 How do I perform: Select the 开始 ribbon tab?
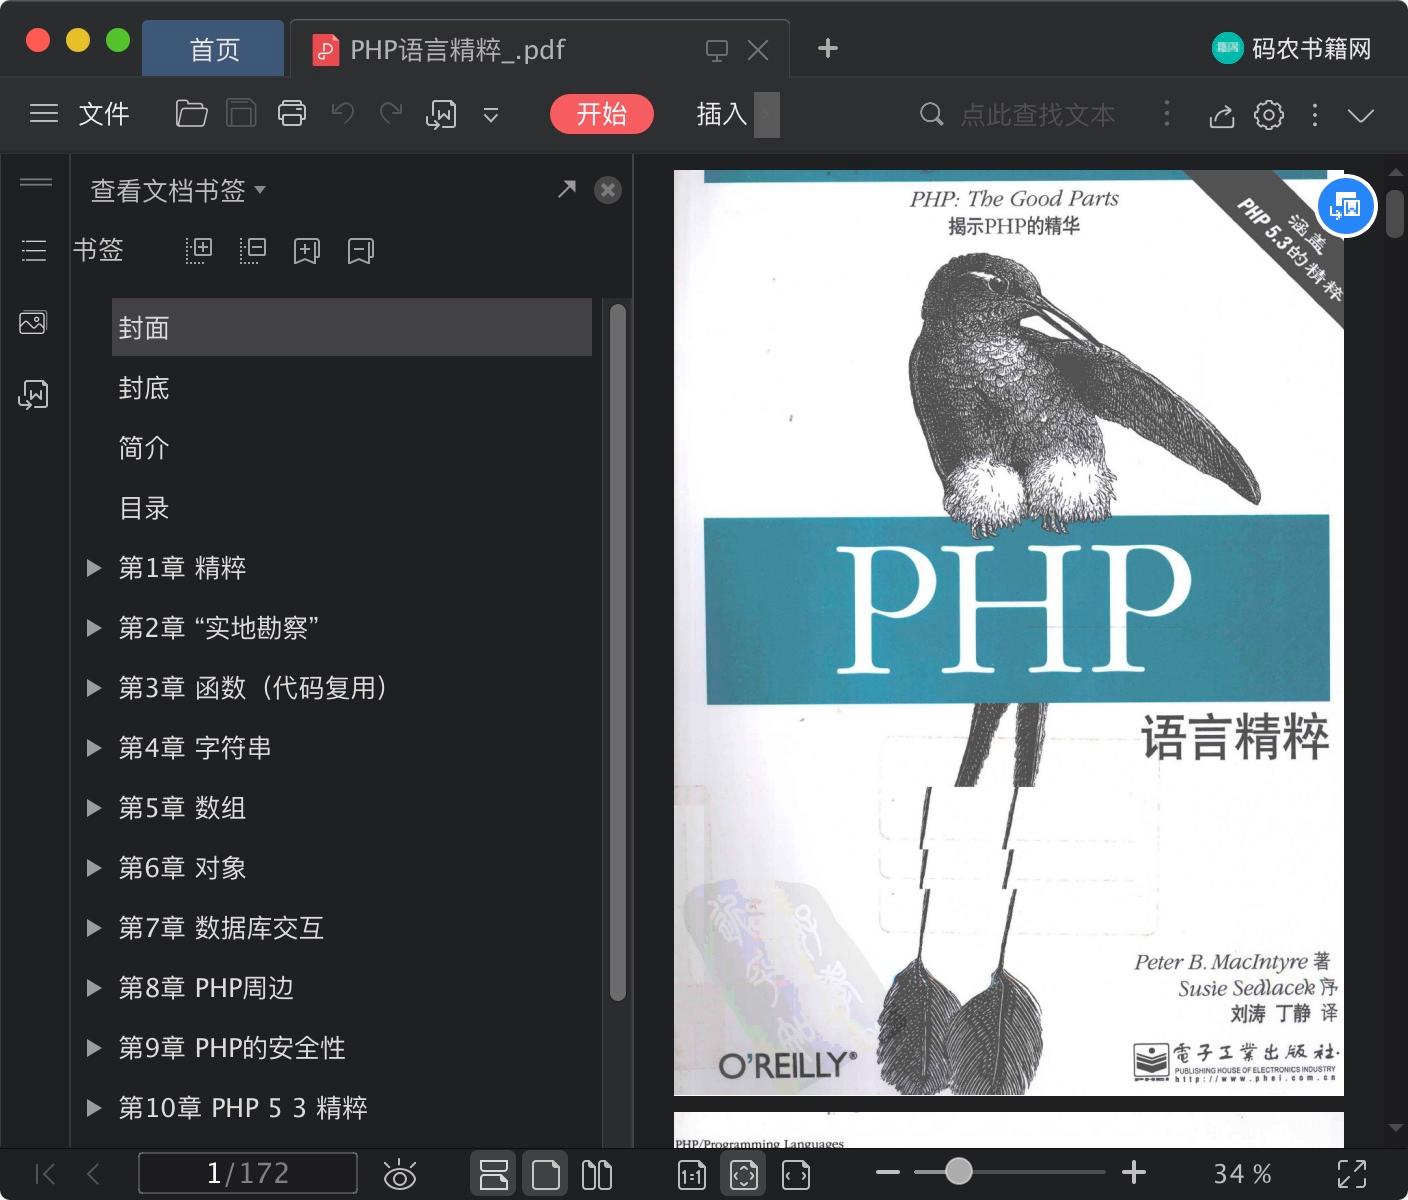click(x=602, y=114)
